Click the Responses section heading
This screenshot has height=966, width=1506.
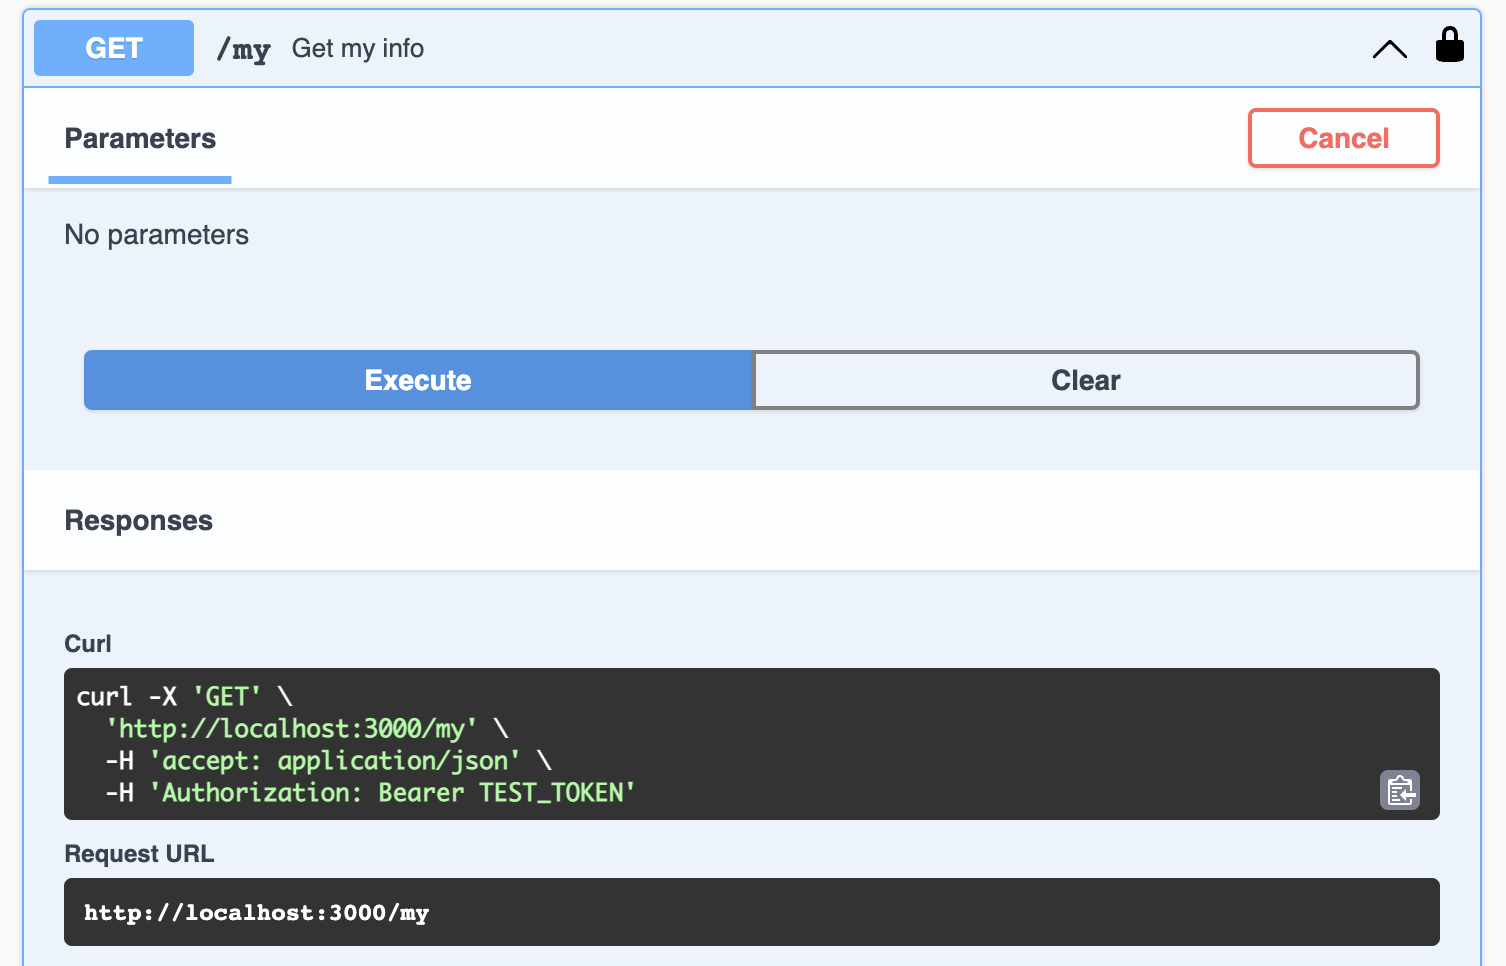point(139,521)
